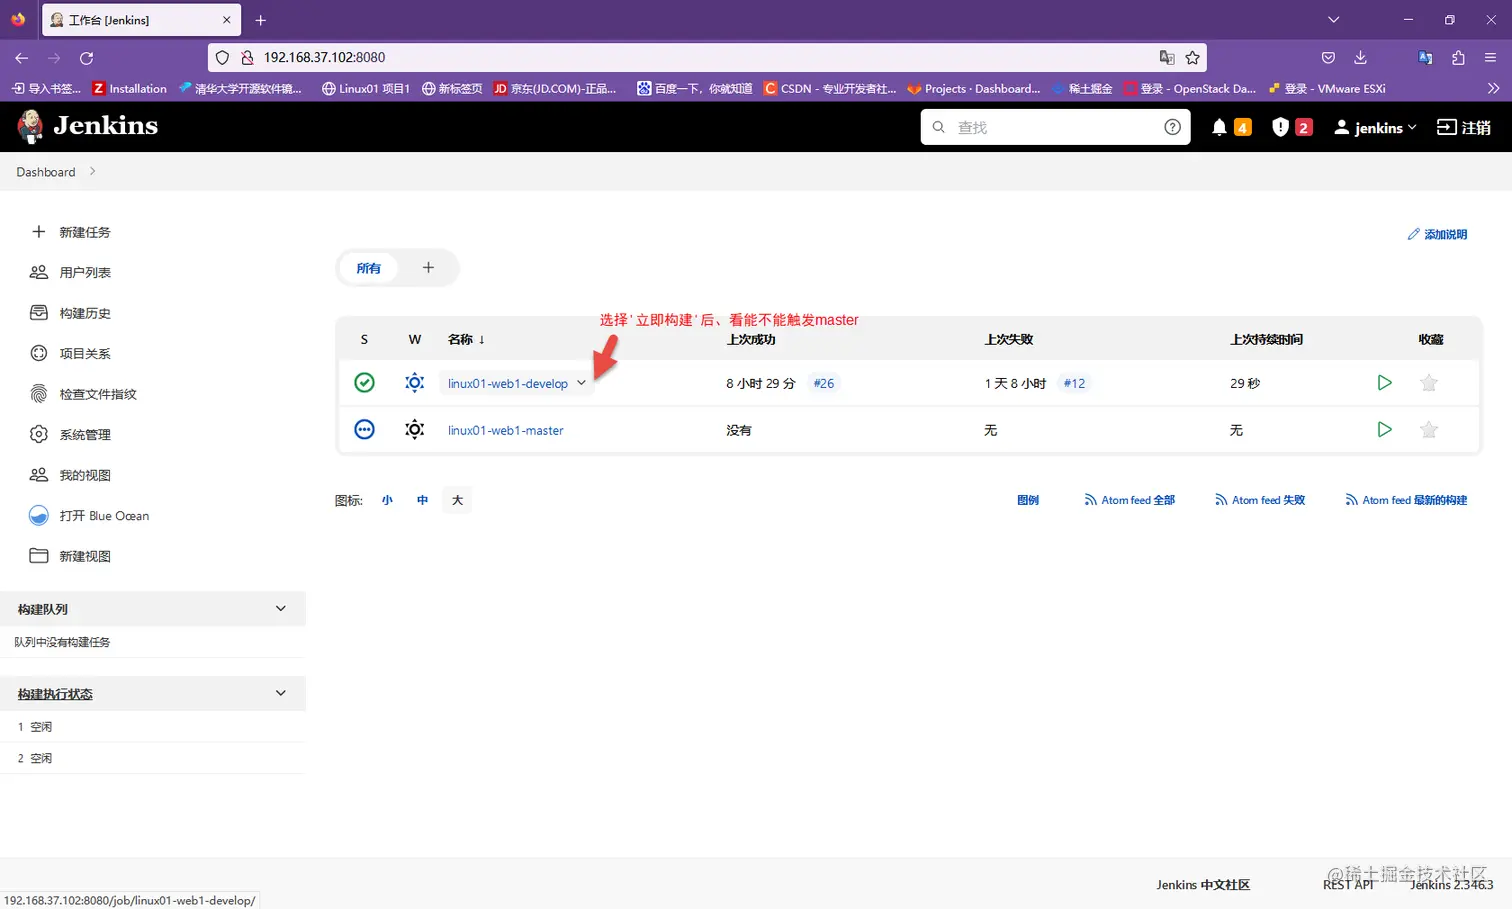This screenshot has height=909, width=1512.
Task: Sort by 名称 column header
Action: [466, 340]
